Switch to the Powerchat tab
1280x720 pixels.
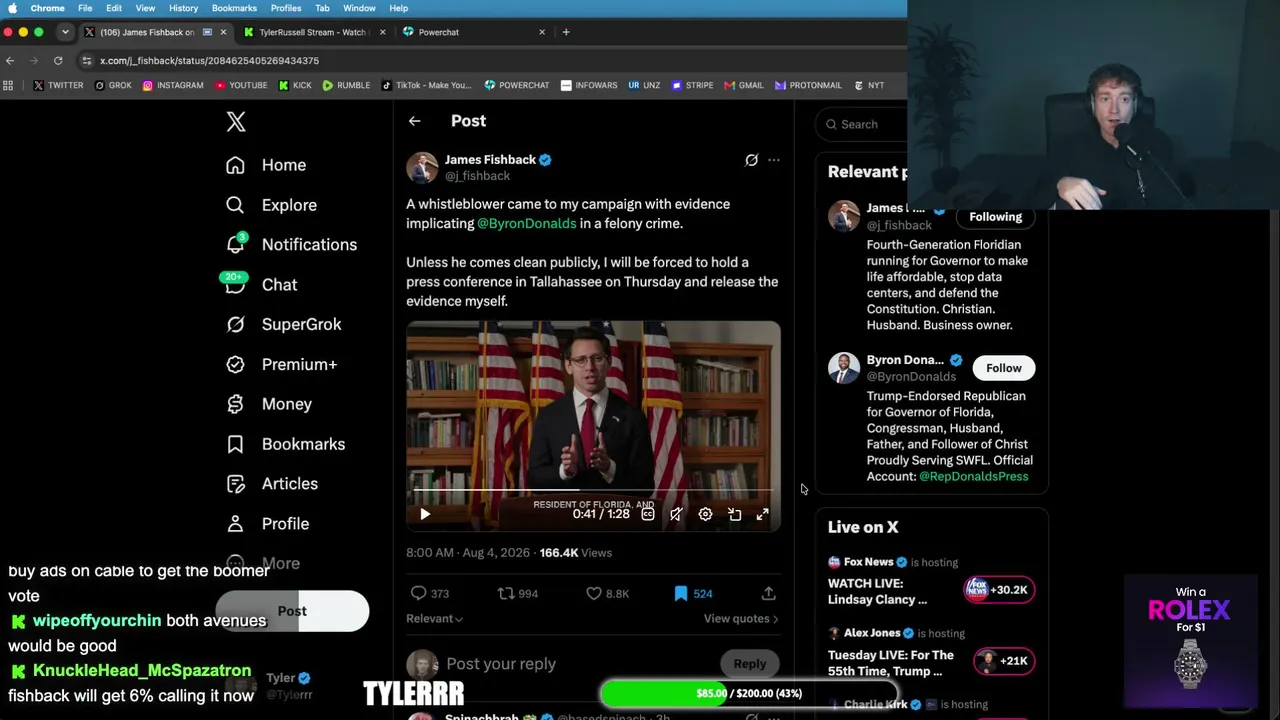click(x=474, y=32)
